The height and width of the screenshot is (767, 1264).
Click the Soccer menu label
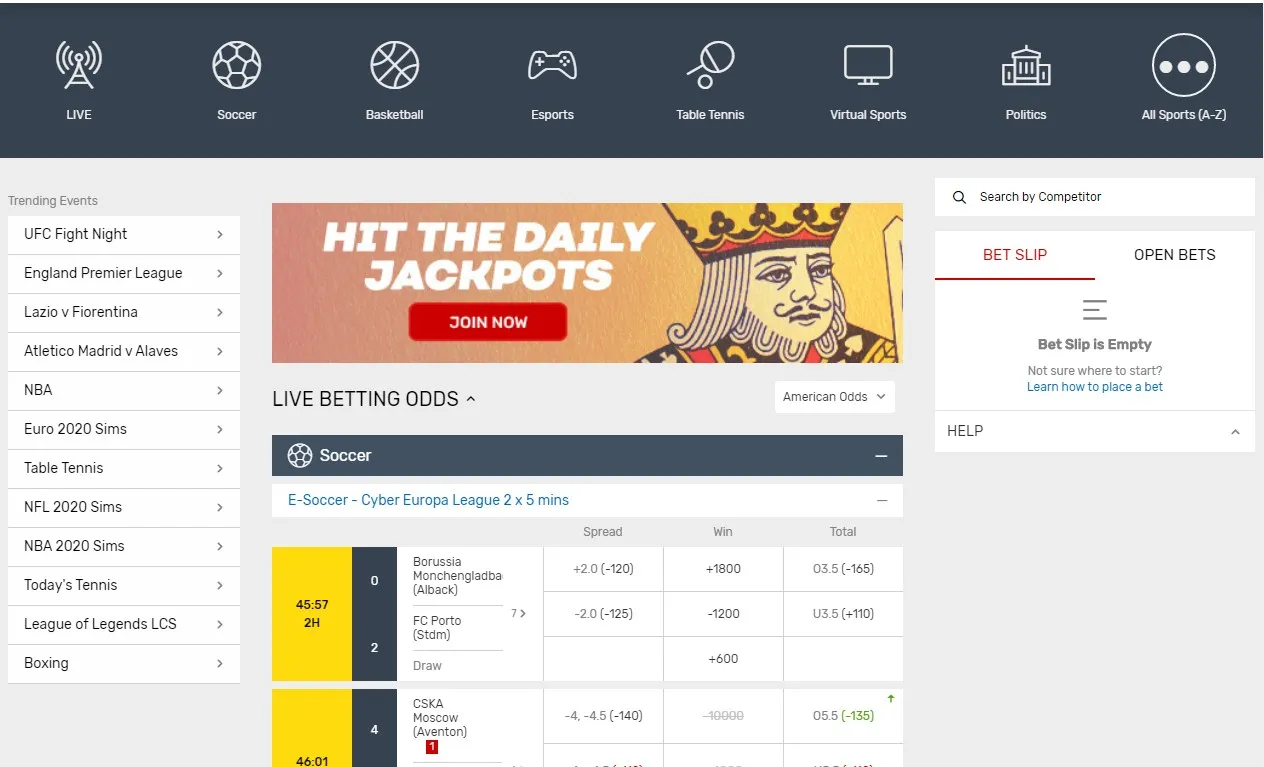click(237, 115)
